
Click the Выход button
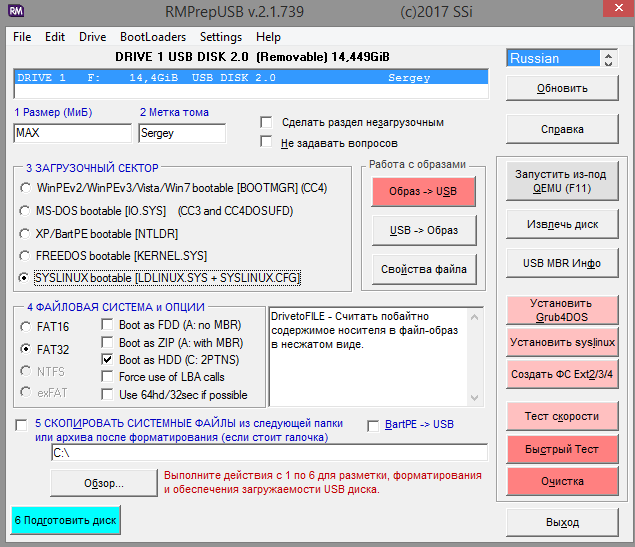(562, 522)
